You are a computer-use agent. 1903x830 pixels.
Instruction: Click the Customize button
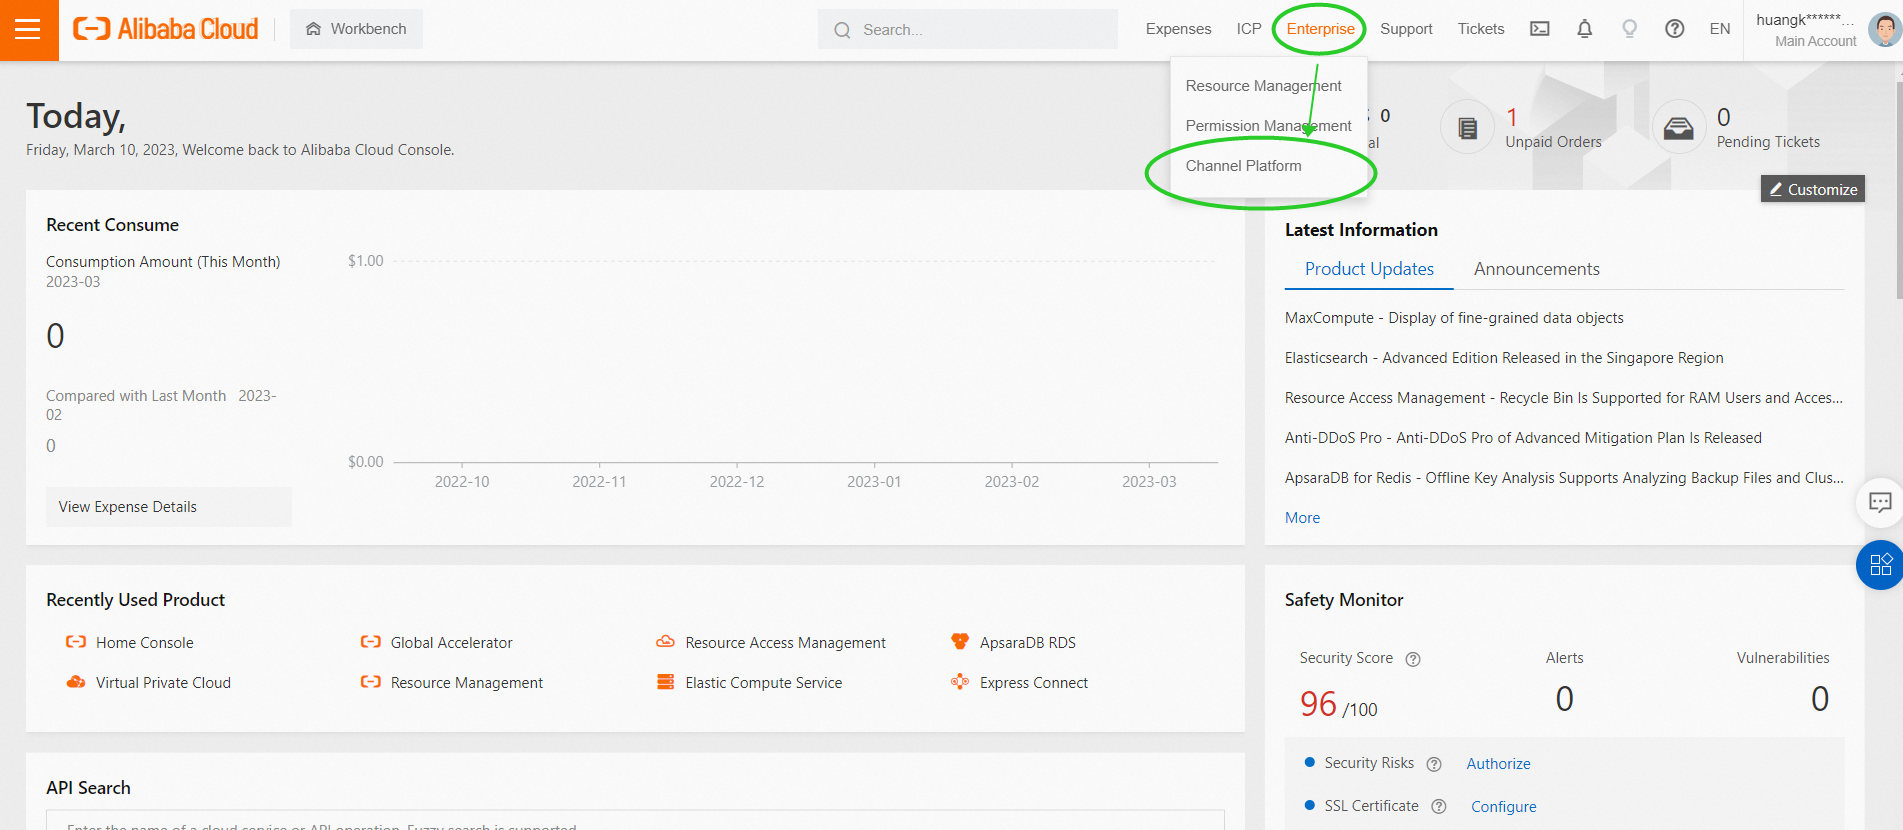[x=1813, y=189]
